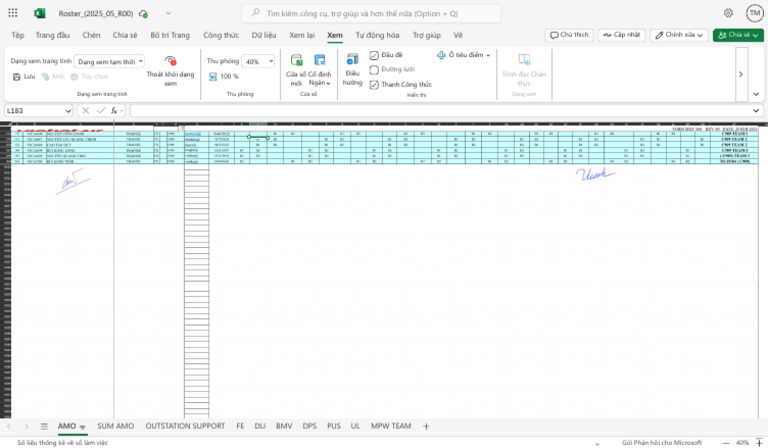
Task: Toggle the Đầu đề headings checkbox
Action: pyautogui.click(x=374, y=55)
